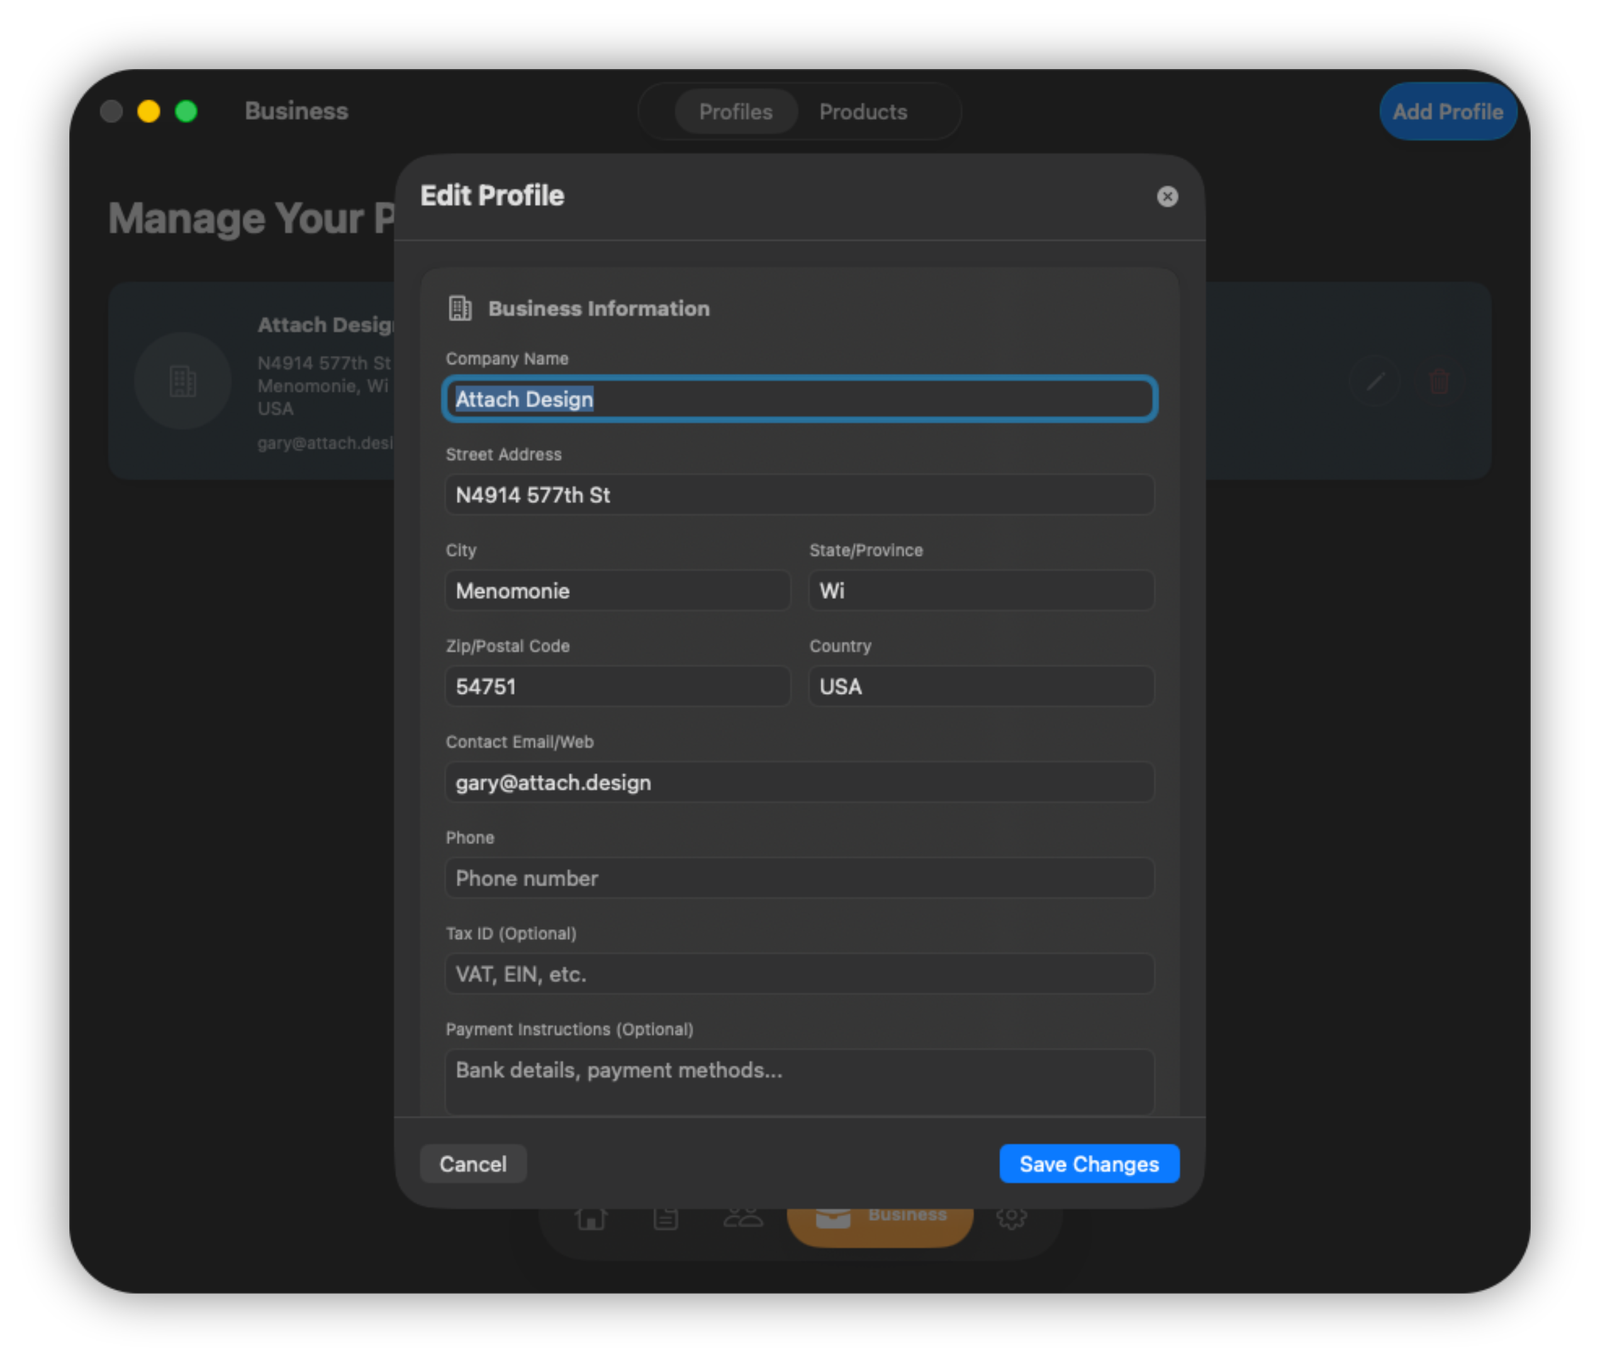This screenshot has height=1363, width=1600.
Task: Cancel editing the profile
Action: [472, 1163]
